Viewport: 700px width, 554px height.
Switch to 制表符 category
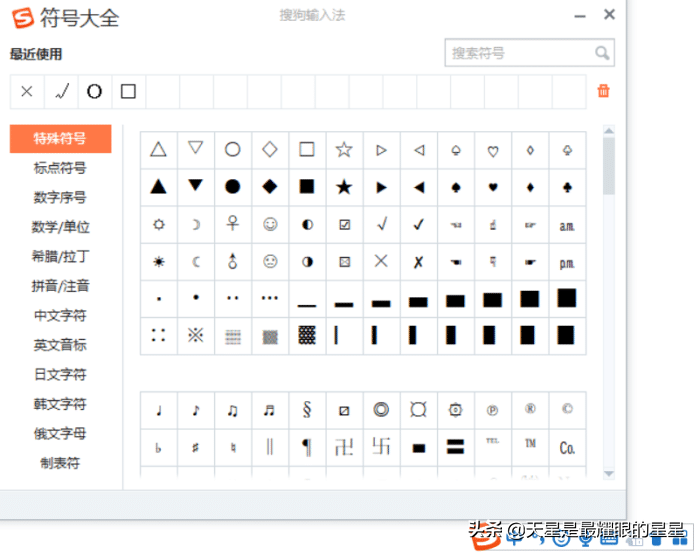click(x=60, y=463)
